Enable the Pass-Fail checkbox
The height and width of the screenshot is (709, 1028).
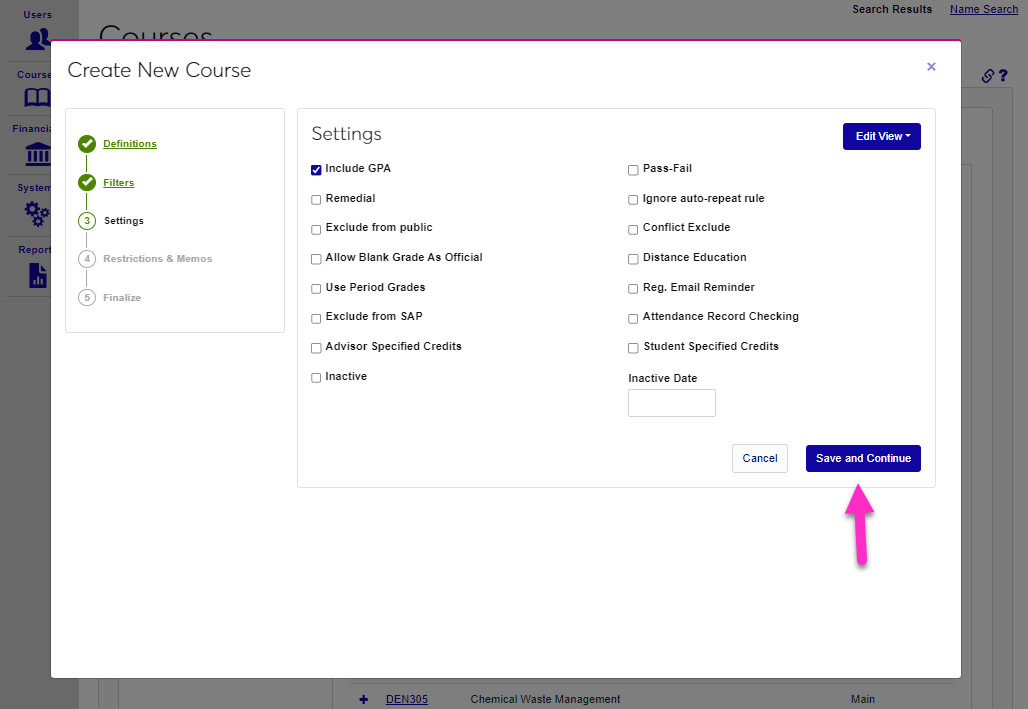633,170
